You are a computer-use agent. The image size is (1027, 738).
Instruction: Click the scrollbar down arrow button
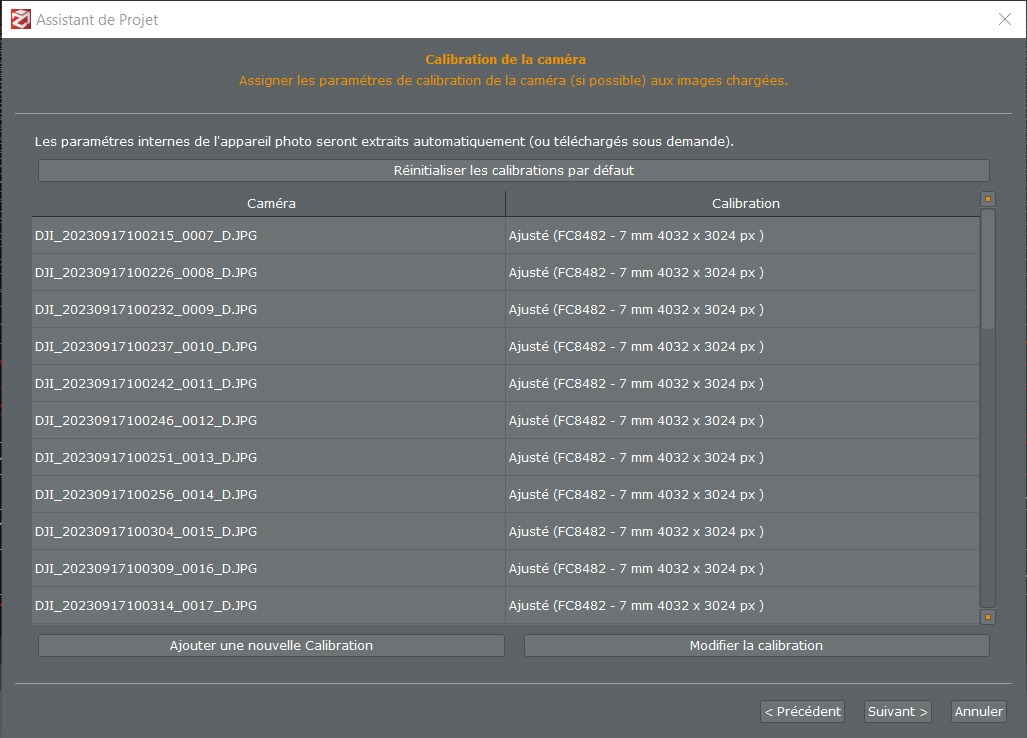(x=988, y=617)
